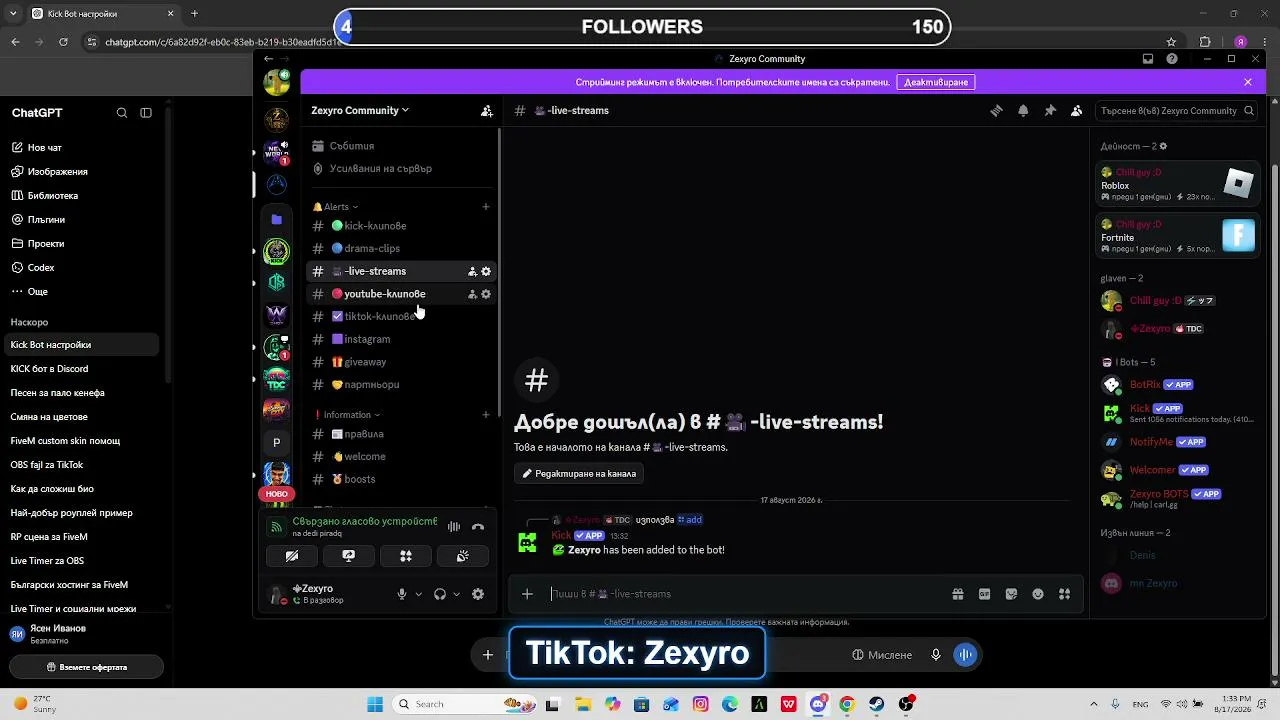
Task: Open the GIF picker
Action: 985,594
